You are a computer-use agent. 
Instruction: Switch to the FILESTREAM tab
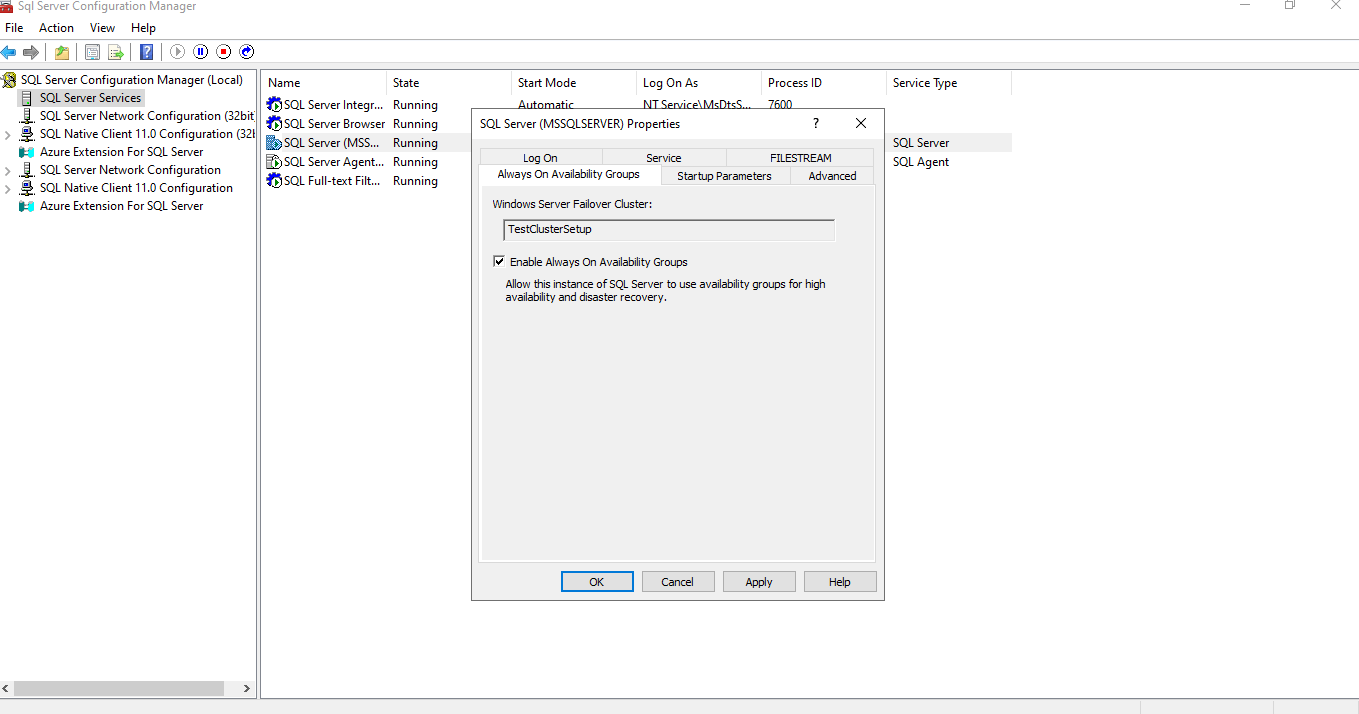click(801, 157)
